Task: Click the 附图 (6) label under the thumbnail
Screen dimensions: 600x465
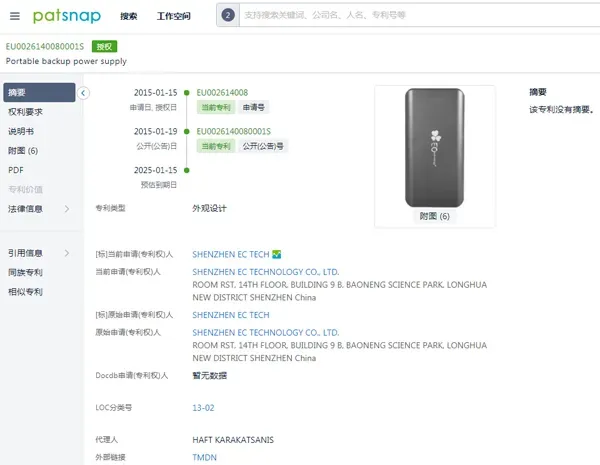Action: pyautogui.click(x=435, y=216)
